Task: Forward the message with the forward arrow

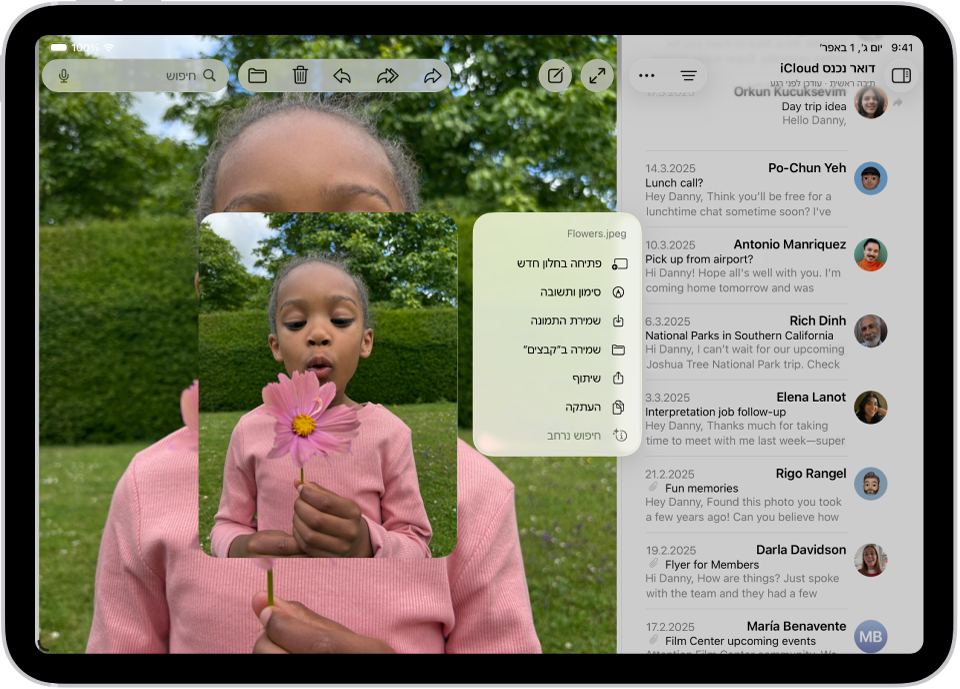Action: [432, 76]
